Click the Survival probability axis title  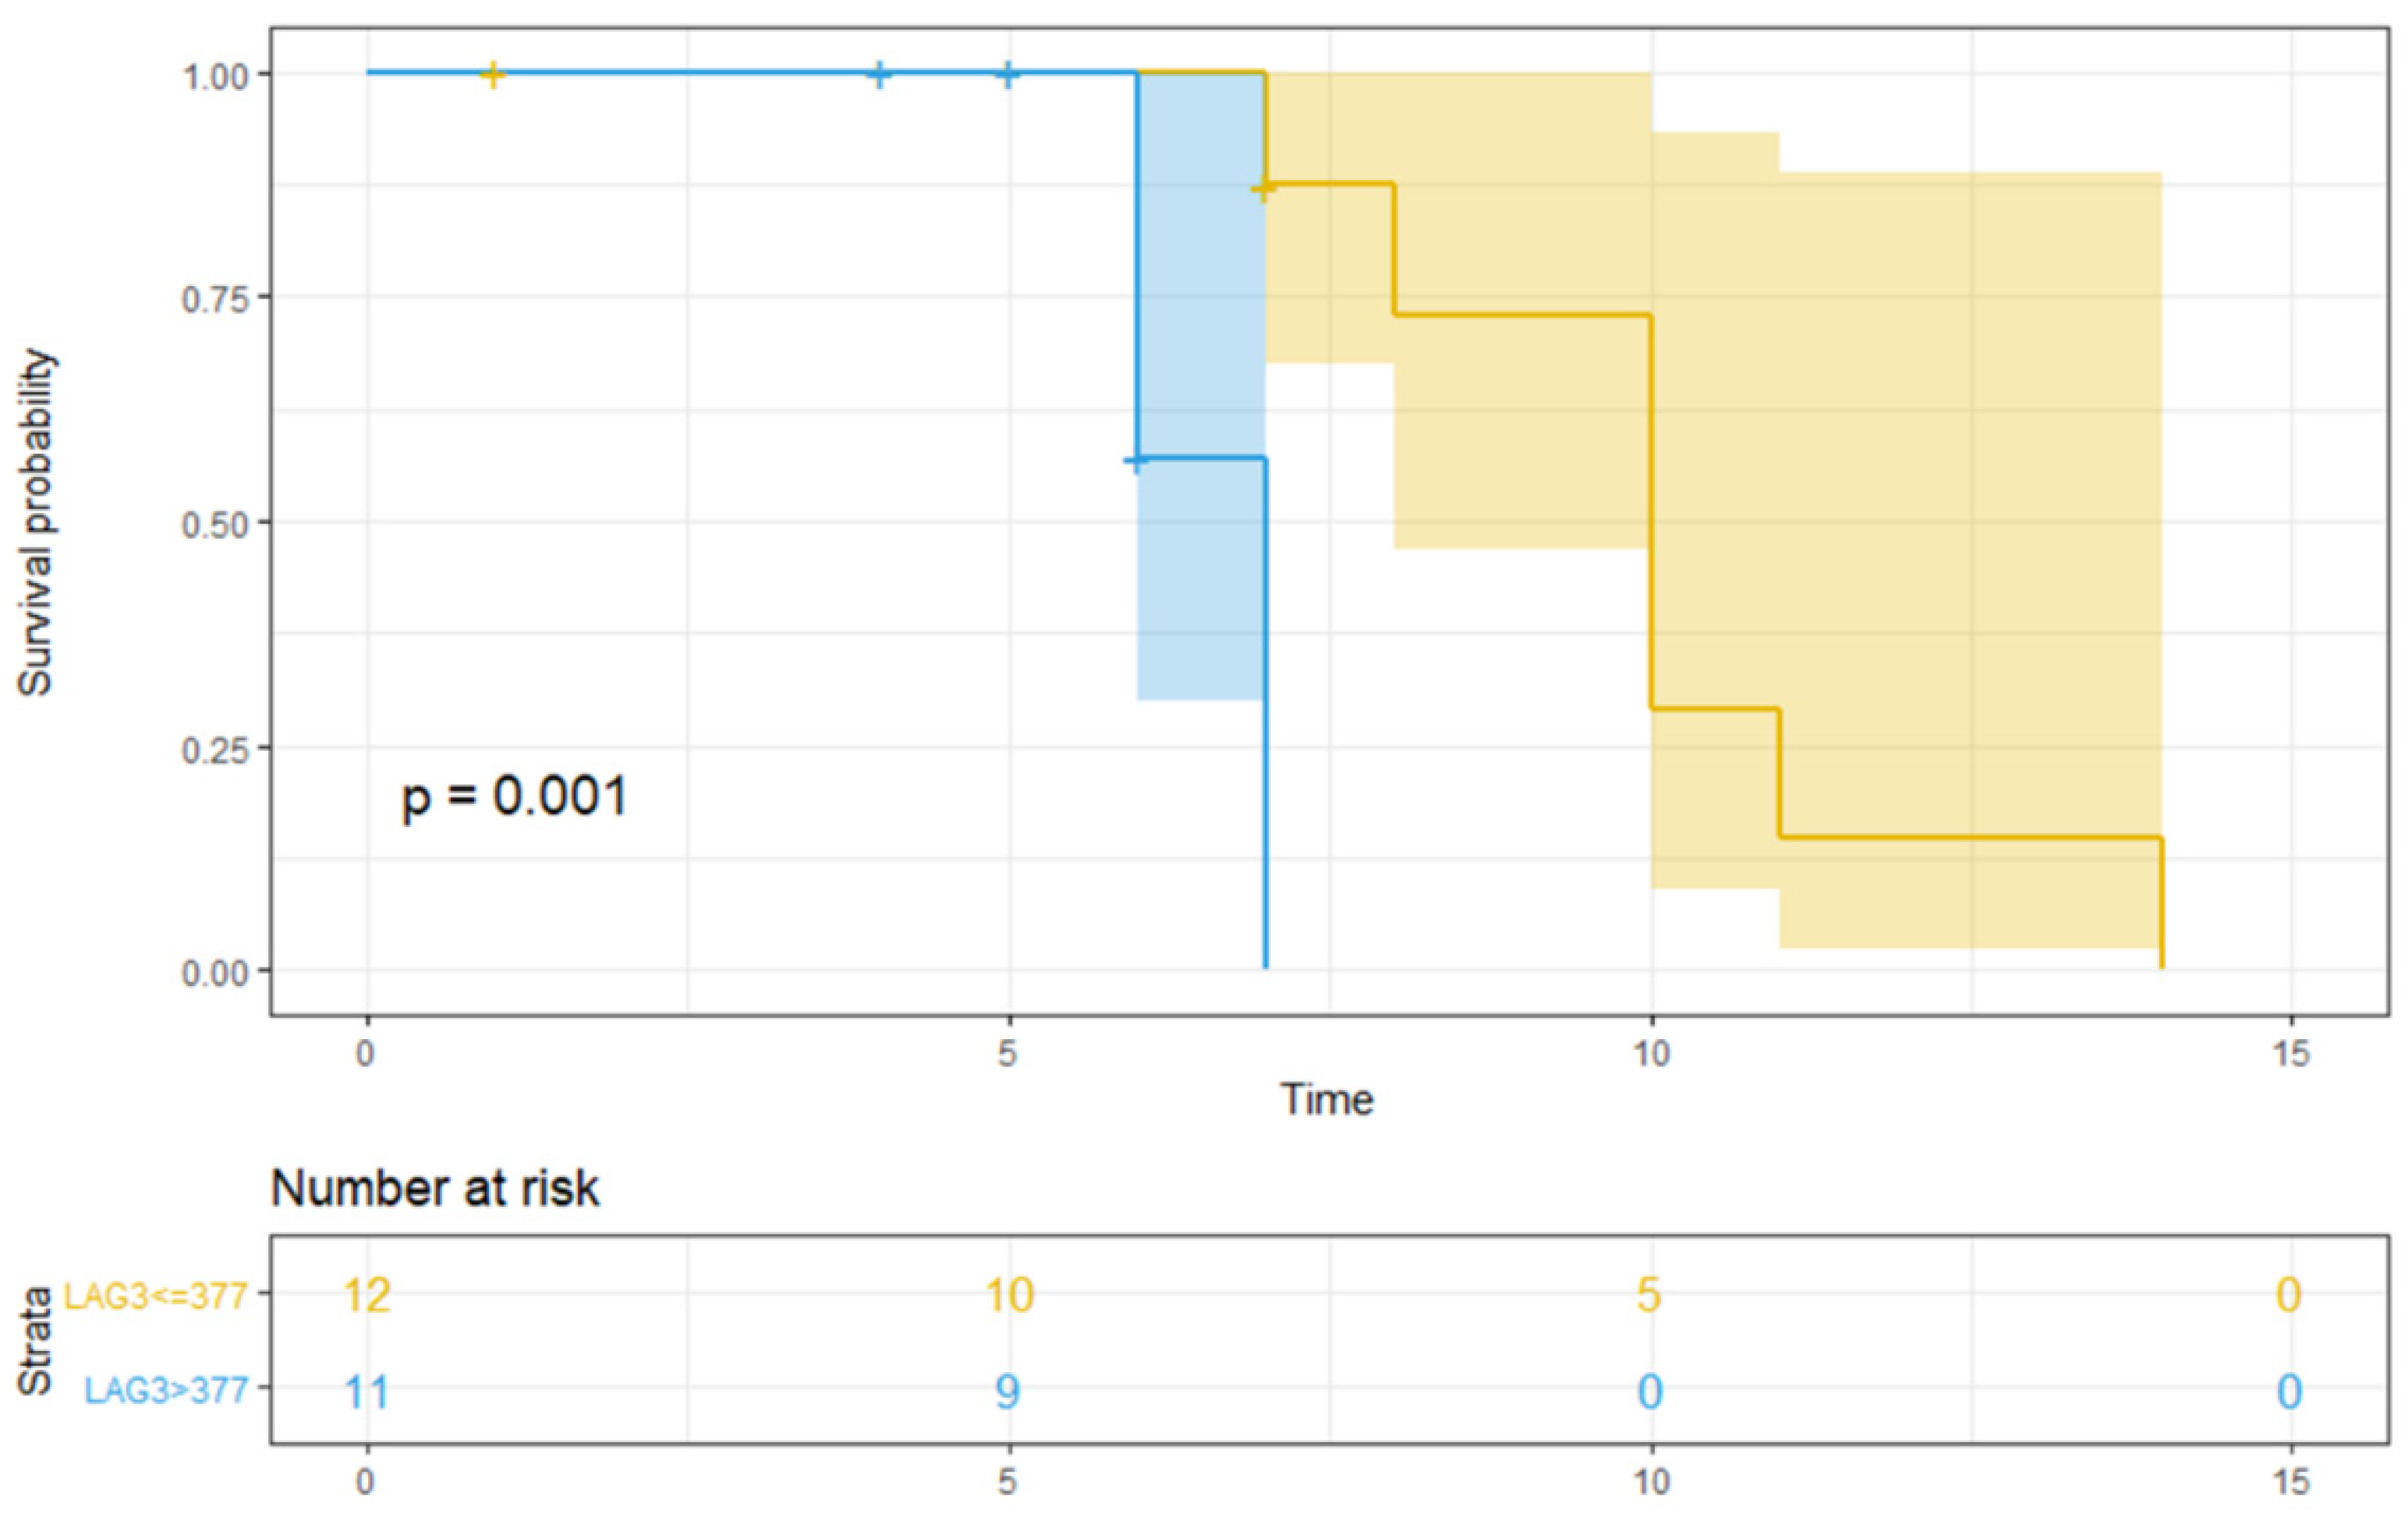(x=36, y=522)
